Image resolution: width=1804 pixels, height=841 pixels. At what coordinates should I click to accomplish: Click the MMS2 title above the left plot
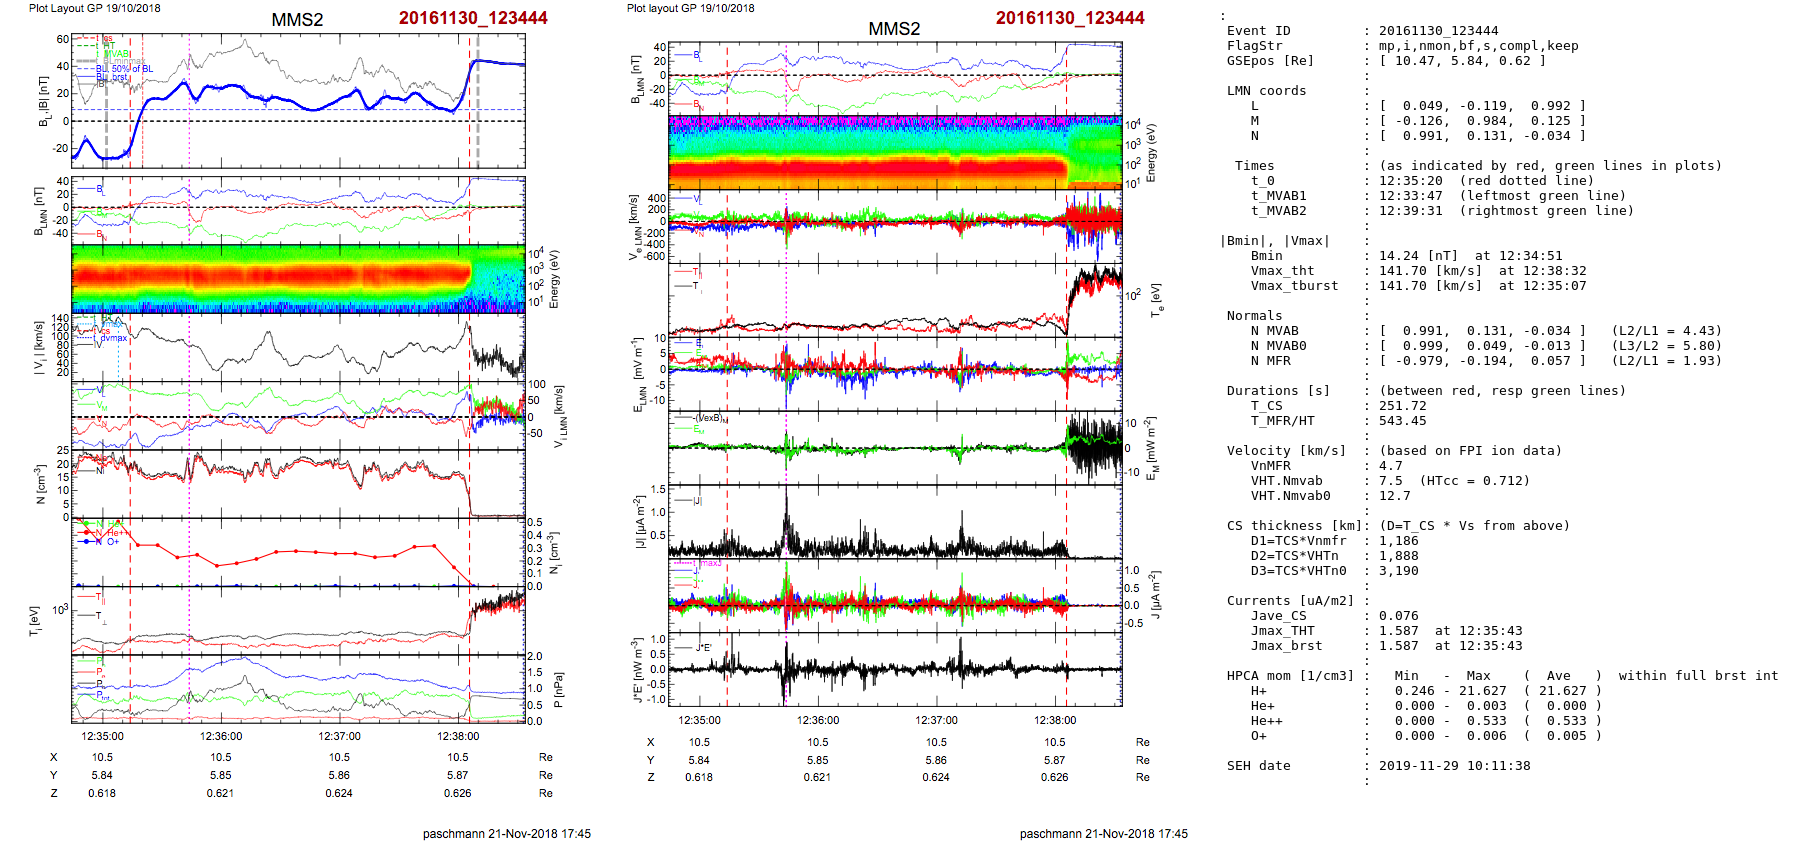click(x=297, y=20)
